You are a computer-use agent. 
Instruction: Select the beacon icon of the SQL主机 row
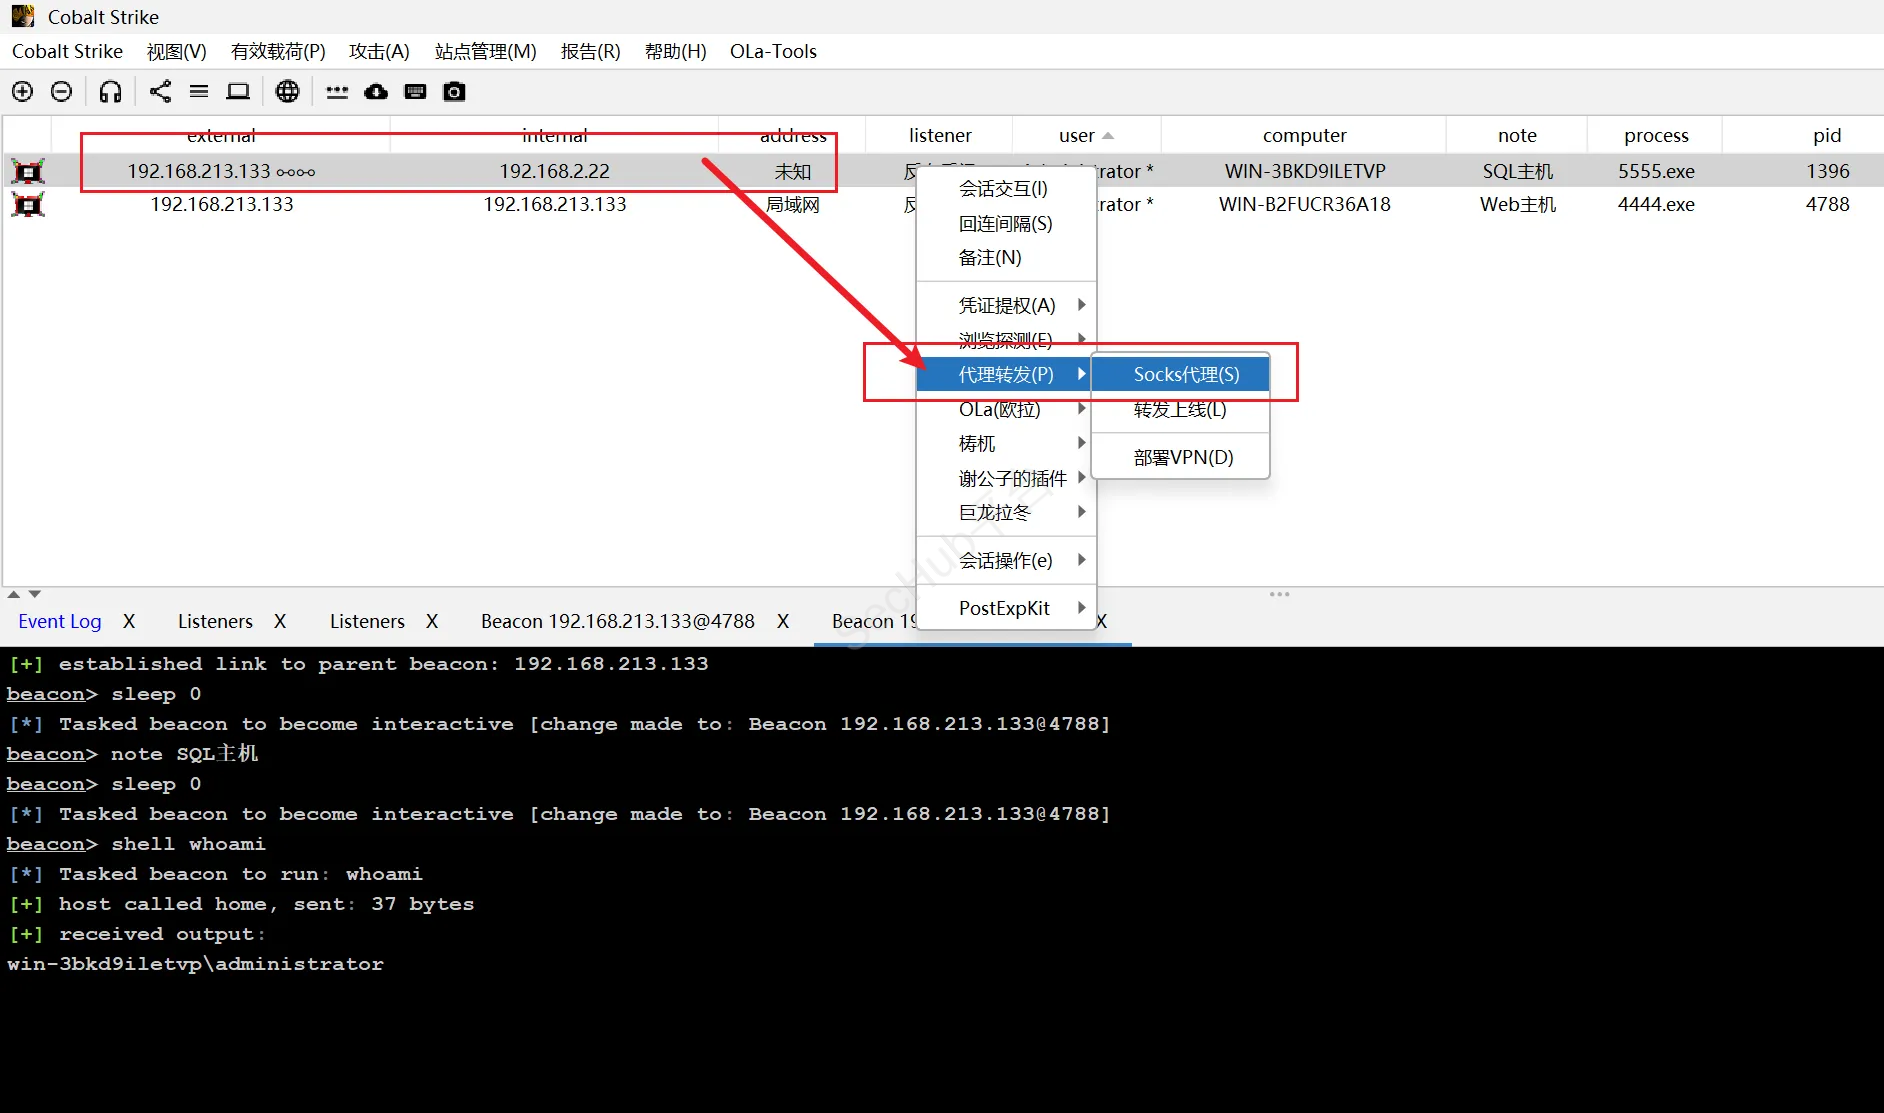point(28,172)
